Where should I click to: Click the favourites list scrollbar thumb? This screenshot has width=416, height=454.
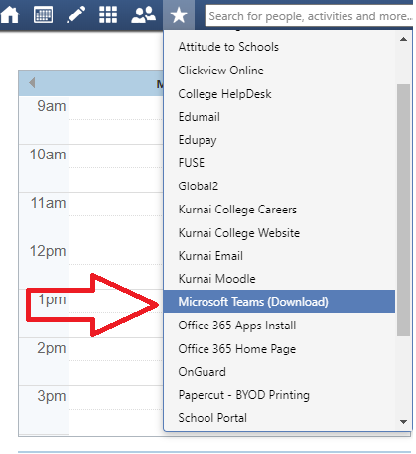click(403, 210)
